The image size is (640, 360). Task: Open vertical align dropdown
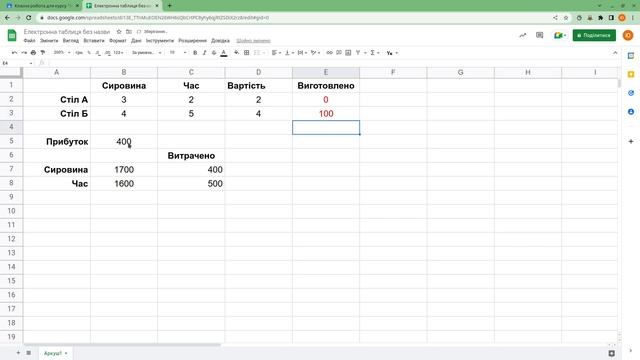coord(289,53)
